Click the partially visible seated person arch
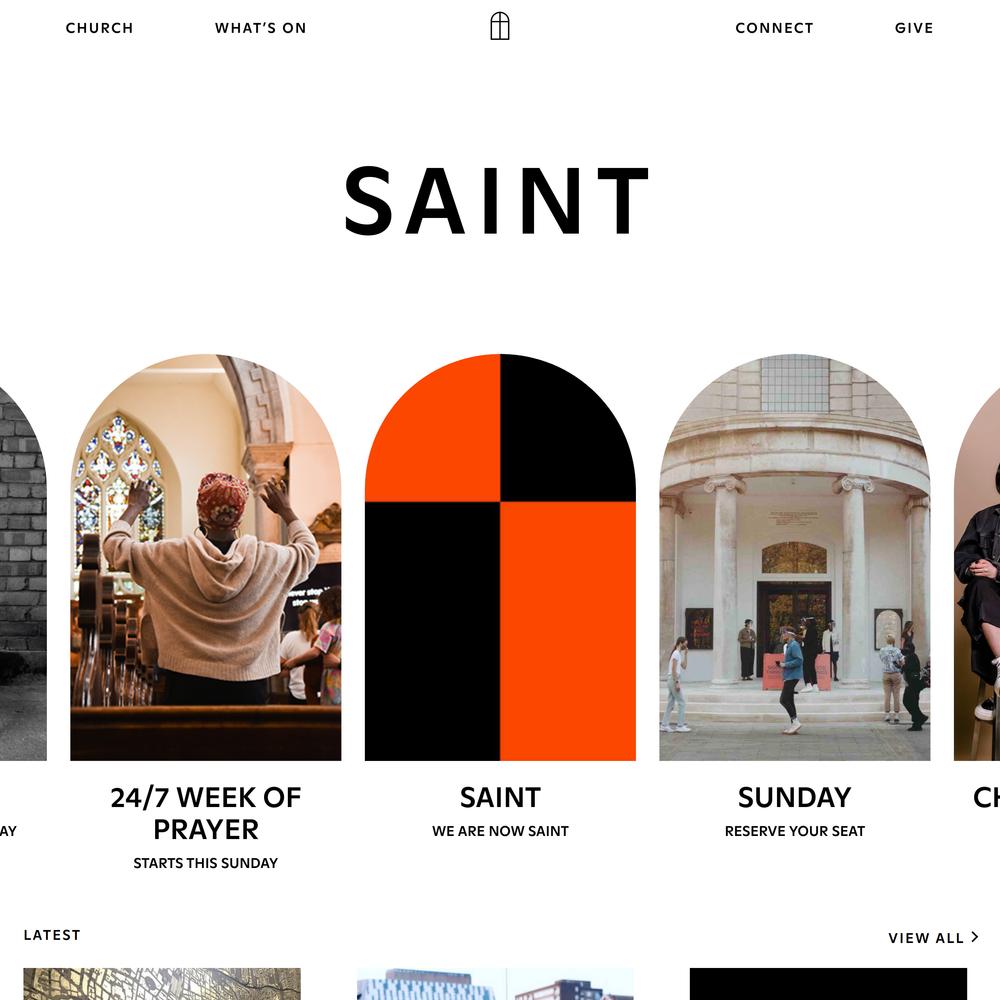The height and width of the screenshot is (1000, 1000). (x=977, y=573)
